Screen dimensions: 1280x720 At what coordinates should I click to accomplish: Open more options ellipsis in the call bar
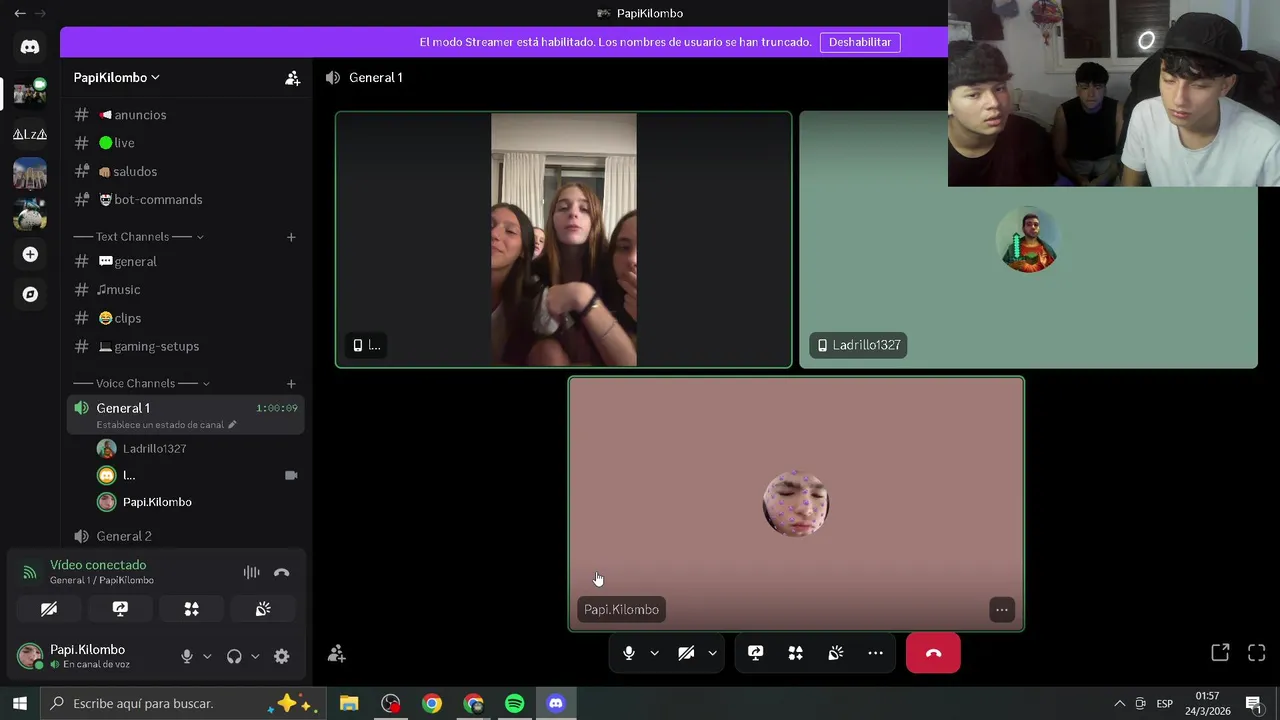(876, 653)
